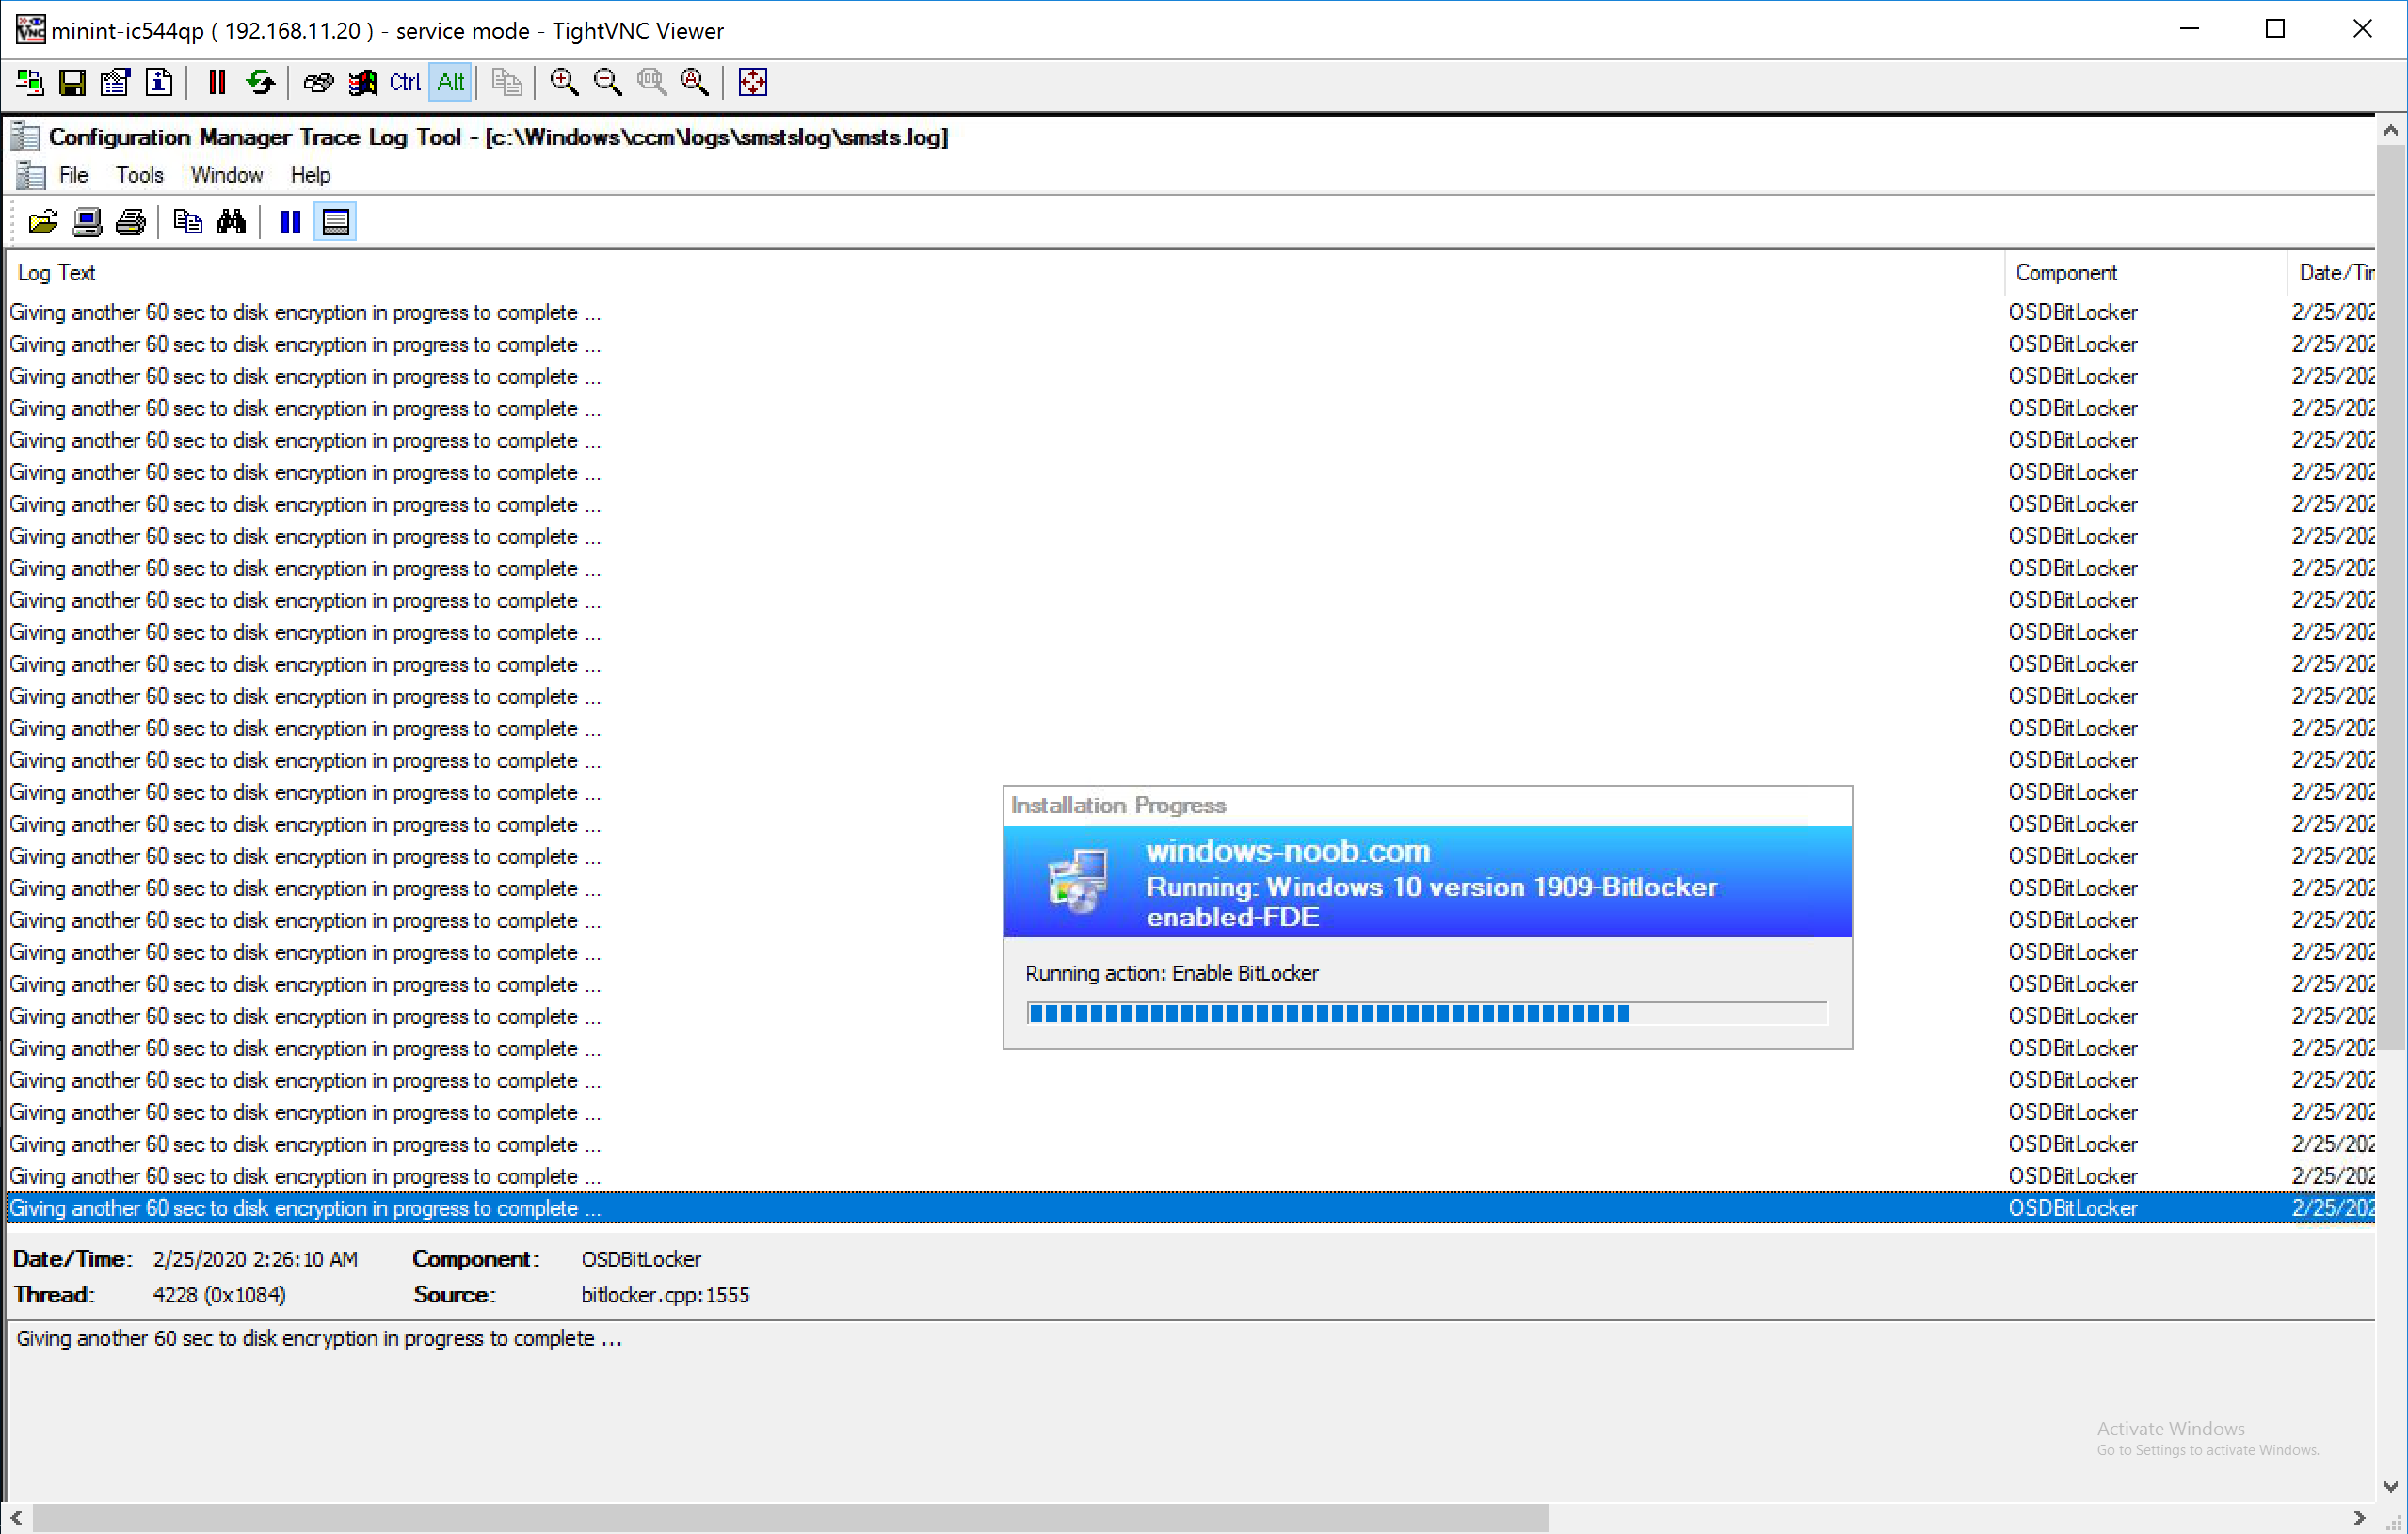Send Ctrl+Alt+Del to remote machine

click(318, 82)
